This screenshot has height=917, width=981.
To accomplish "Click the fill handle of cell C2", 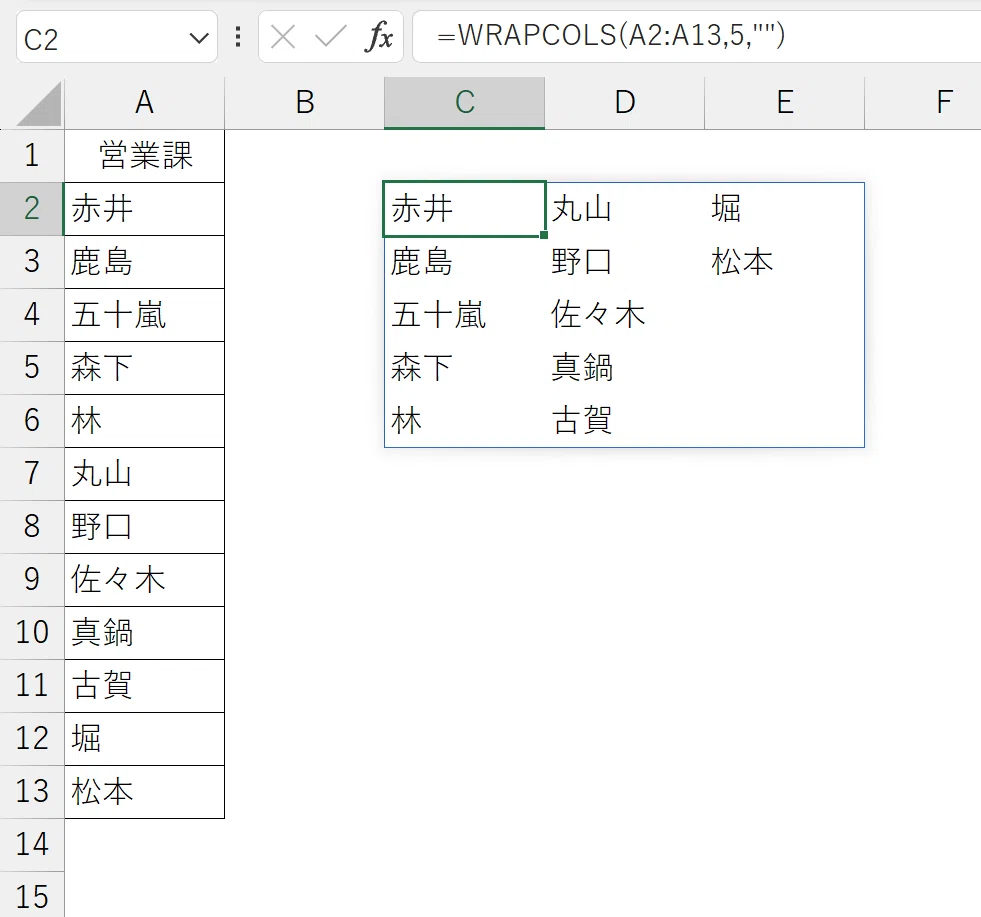I will pos(544,235).
